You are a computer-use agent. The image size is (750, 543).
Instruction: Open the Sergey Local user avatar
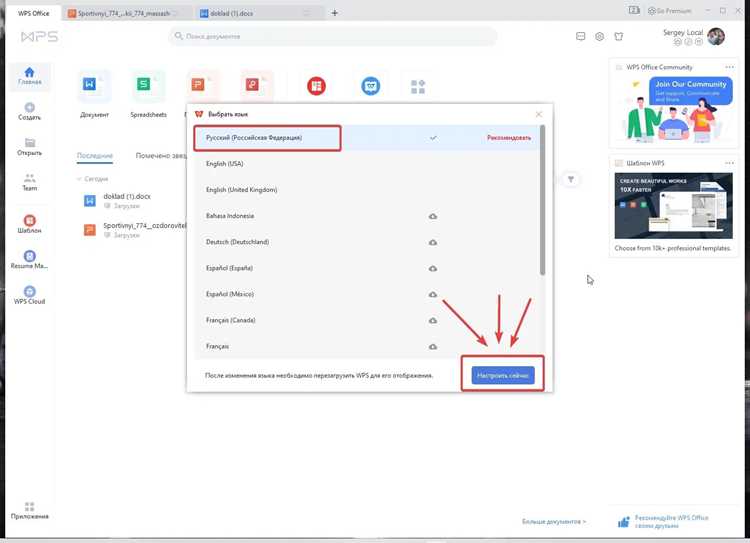tap(716, 36)
